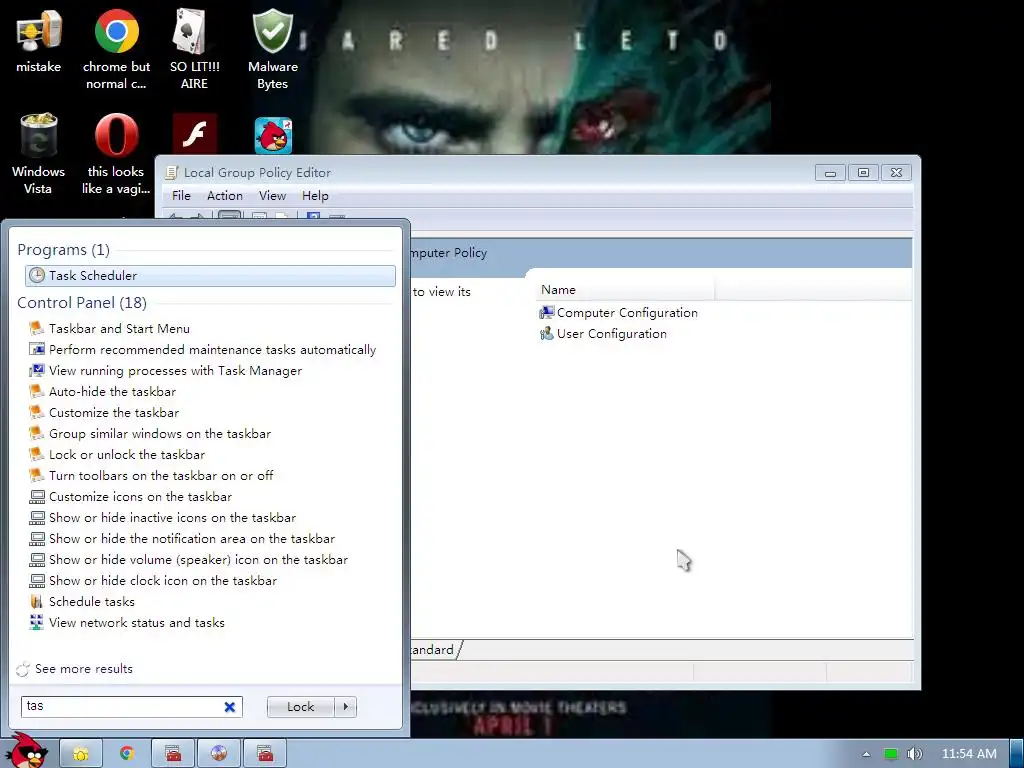Select Auto-hide the taskbar result

(x=103, y=391)
